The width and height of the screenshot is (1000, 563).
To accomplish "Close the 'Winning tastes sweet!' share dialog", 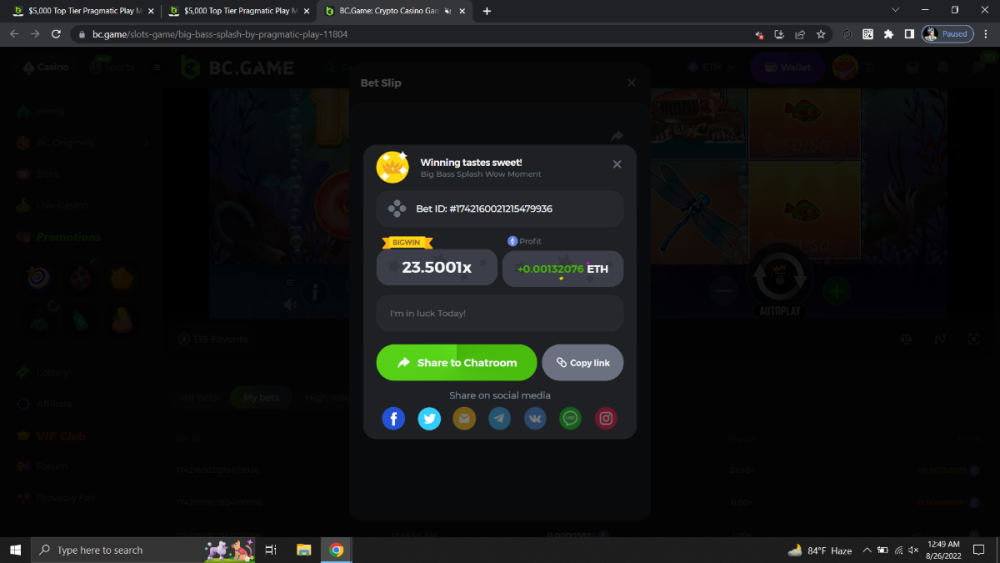I will pyautogui.click(x=617, y=164).
